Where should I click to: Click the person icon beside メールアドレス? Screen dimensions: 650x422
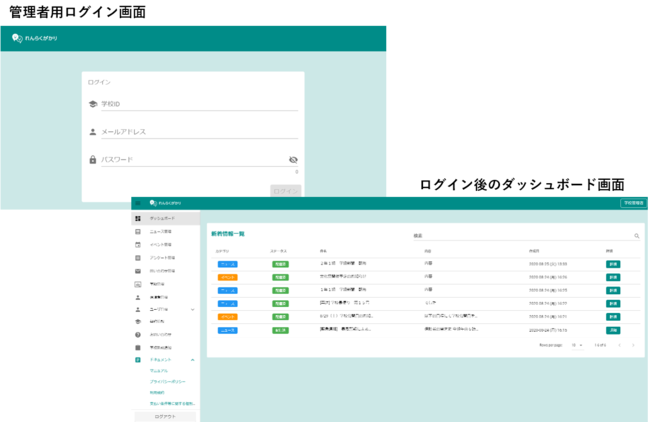[93, 132]
